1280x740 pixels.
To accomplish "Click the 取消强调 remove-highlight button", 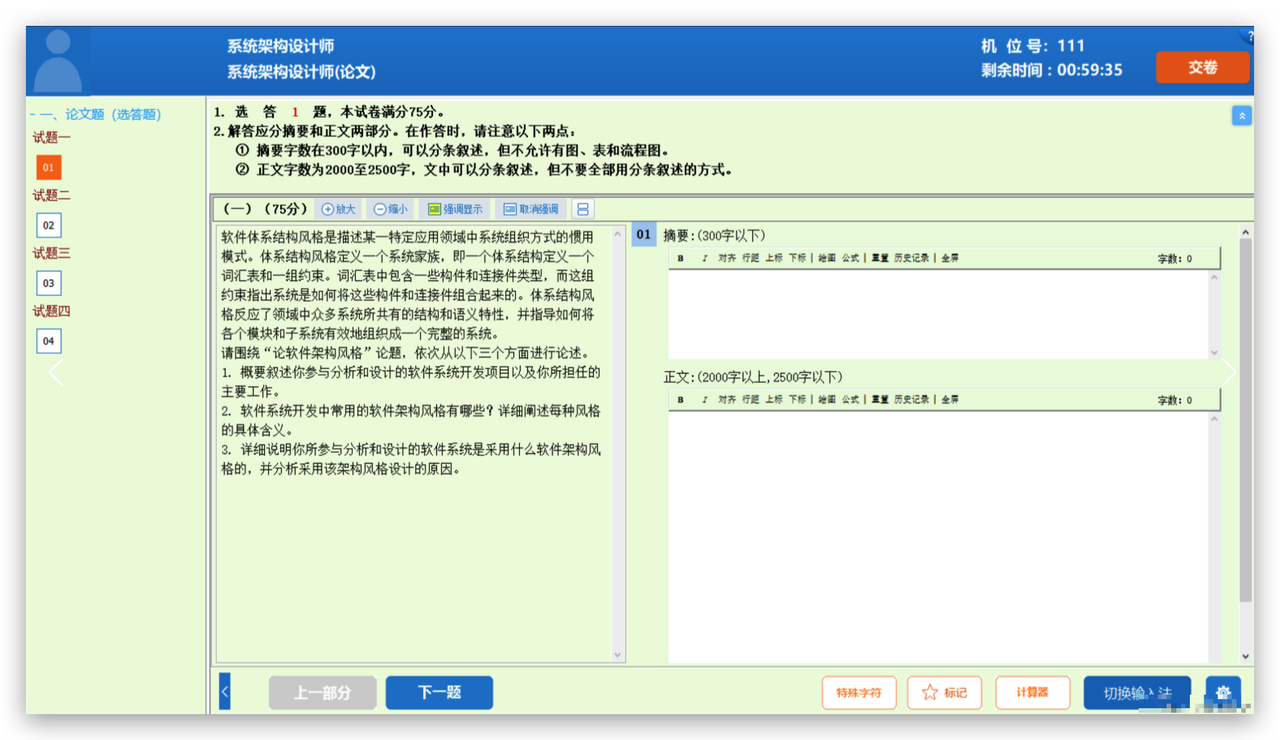I will (x=531, y=209).
